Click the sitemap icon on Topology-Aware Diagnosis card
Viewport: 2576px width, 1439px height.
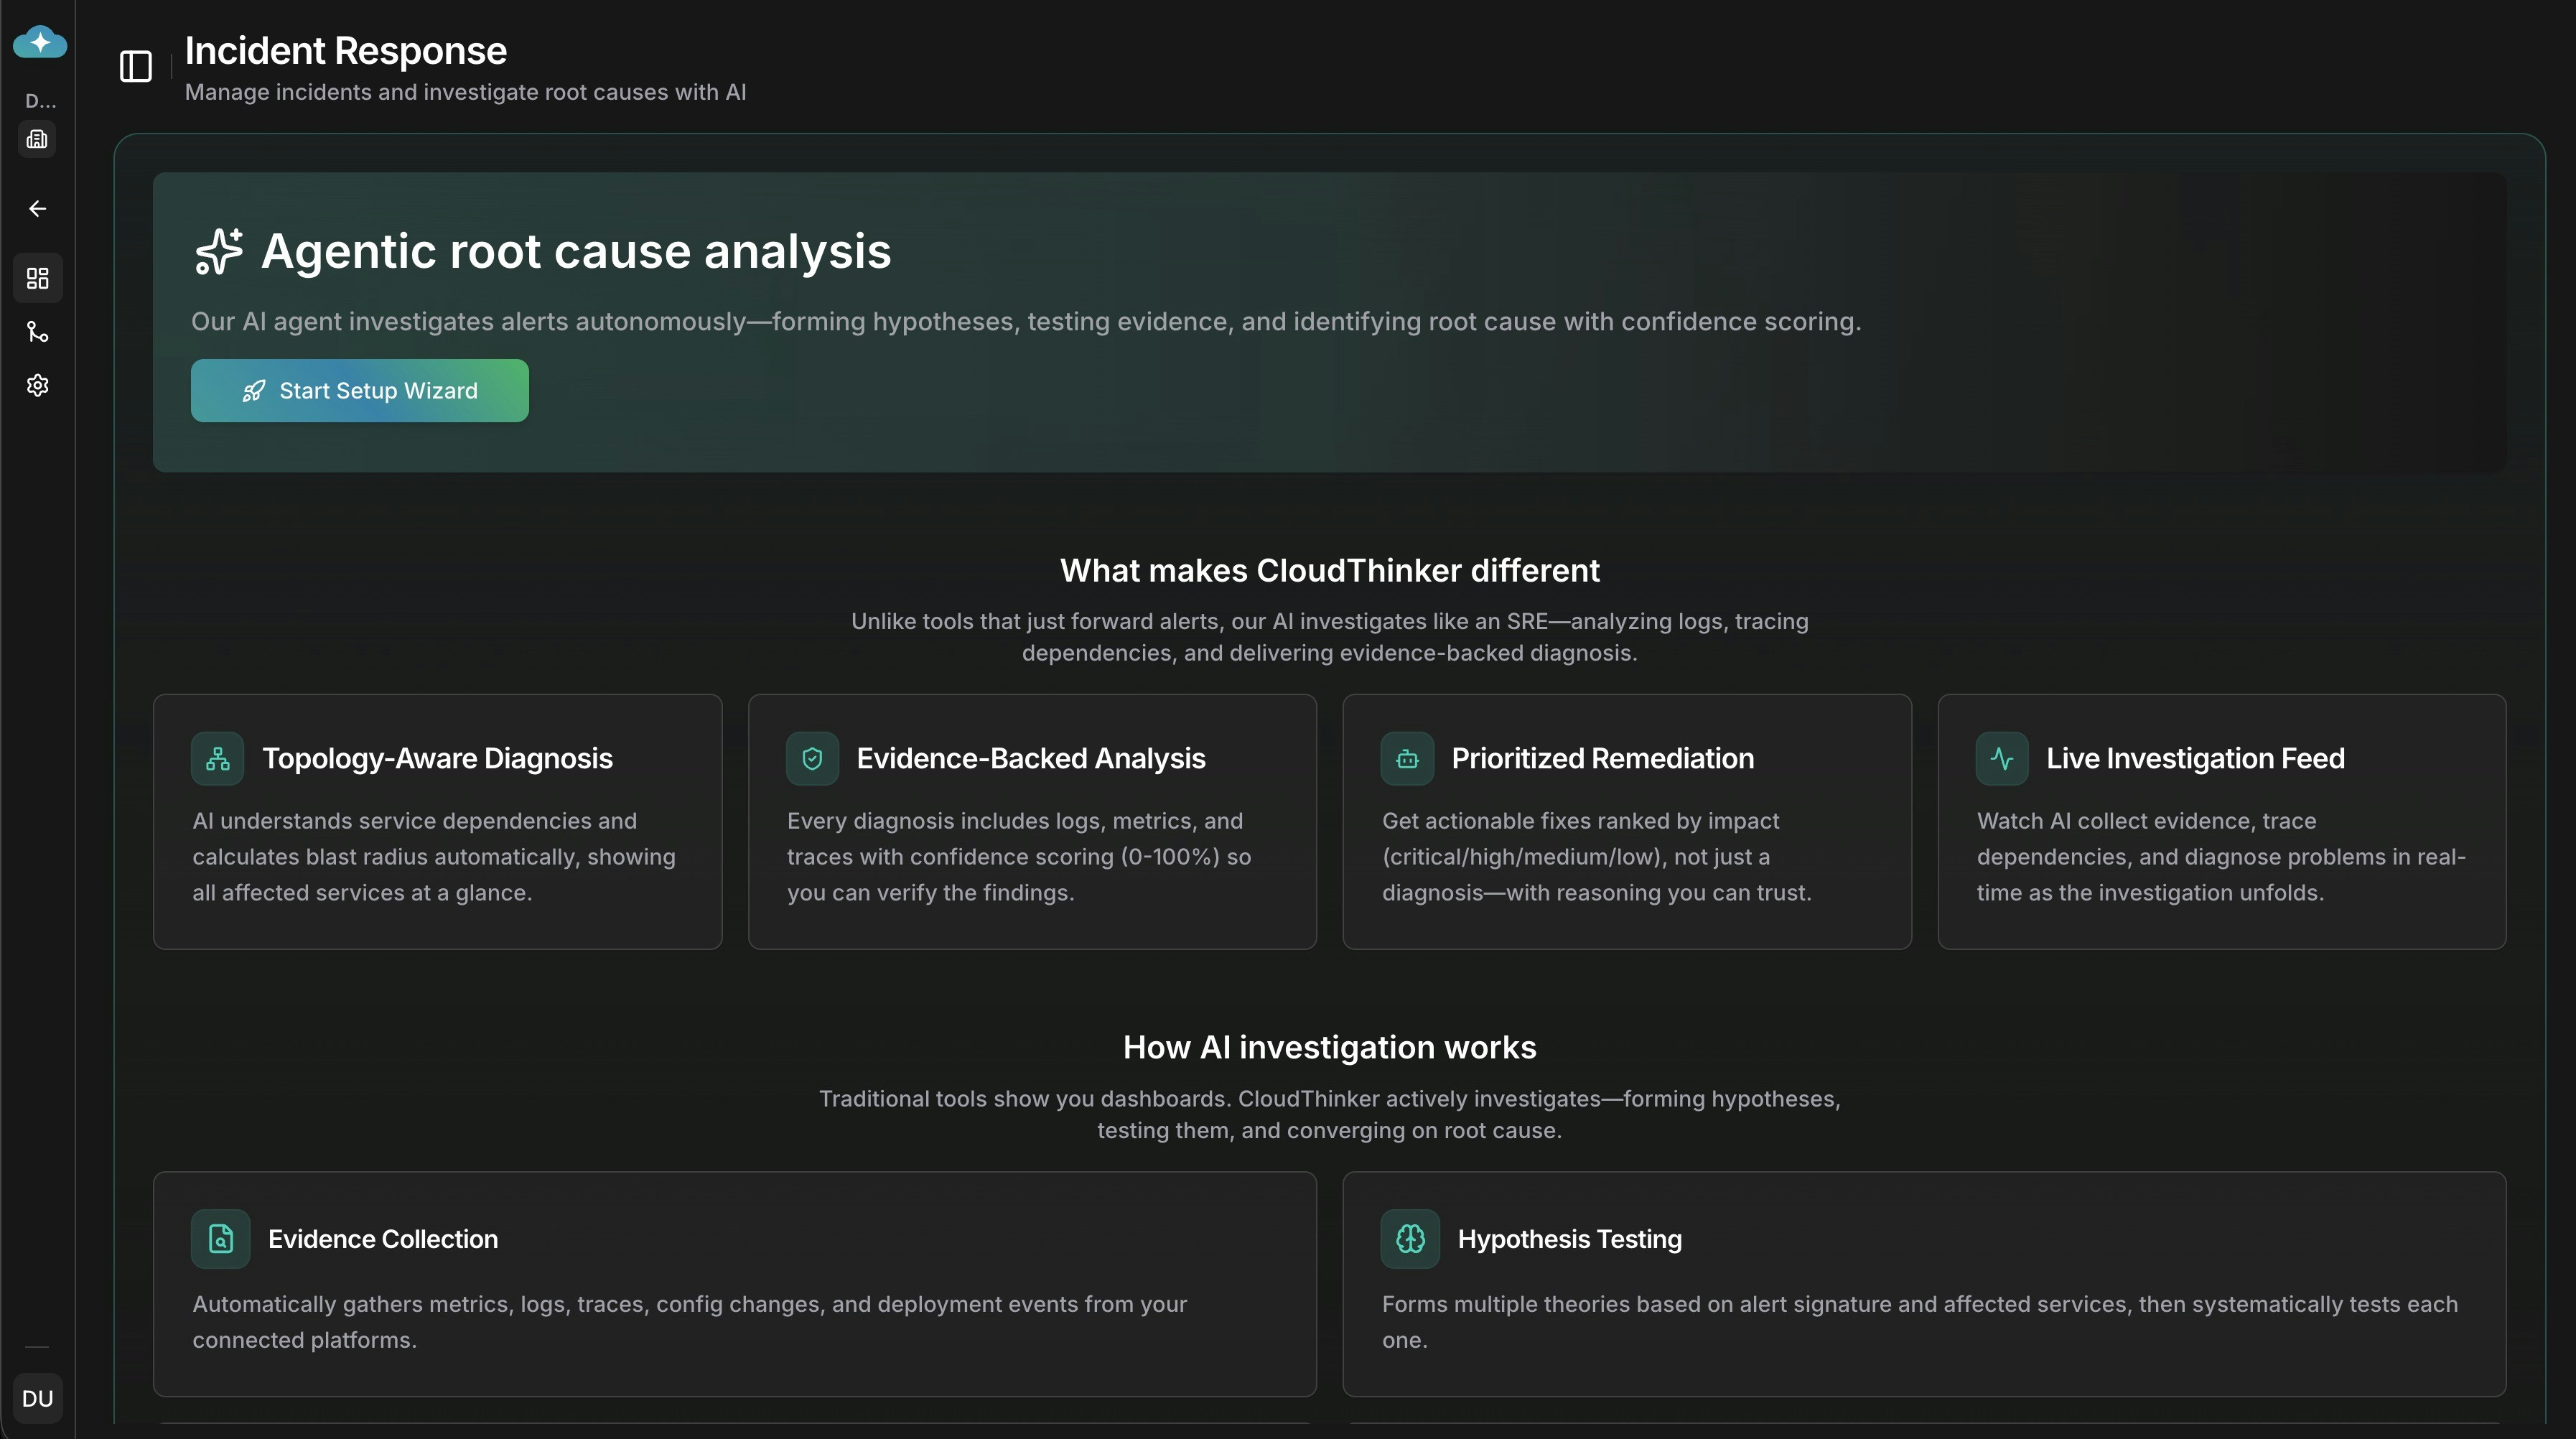(218, 758)
